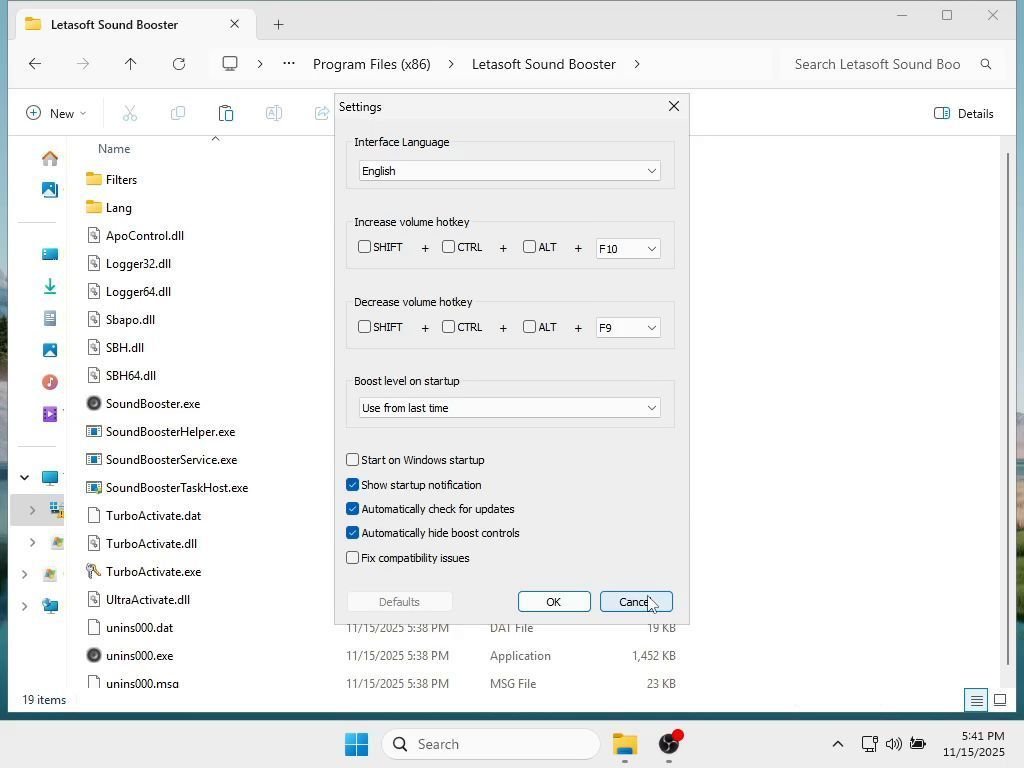The image size is (1024, 768).
Task: Go back with the back arrow
Action: click(35, 64)
